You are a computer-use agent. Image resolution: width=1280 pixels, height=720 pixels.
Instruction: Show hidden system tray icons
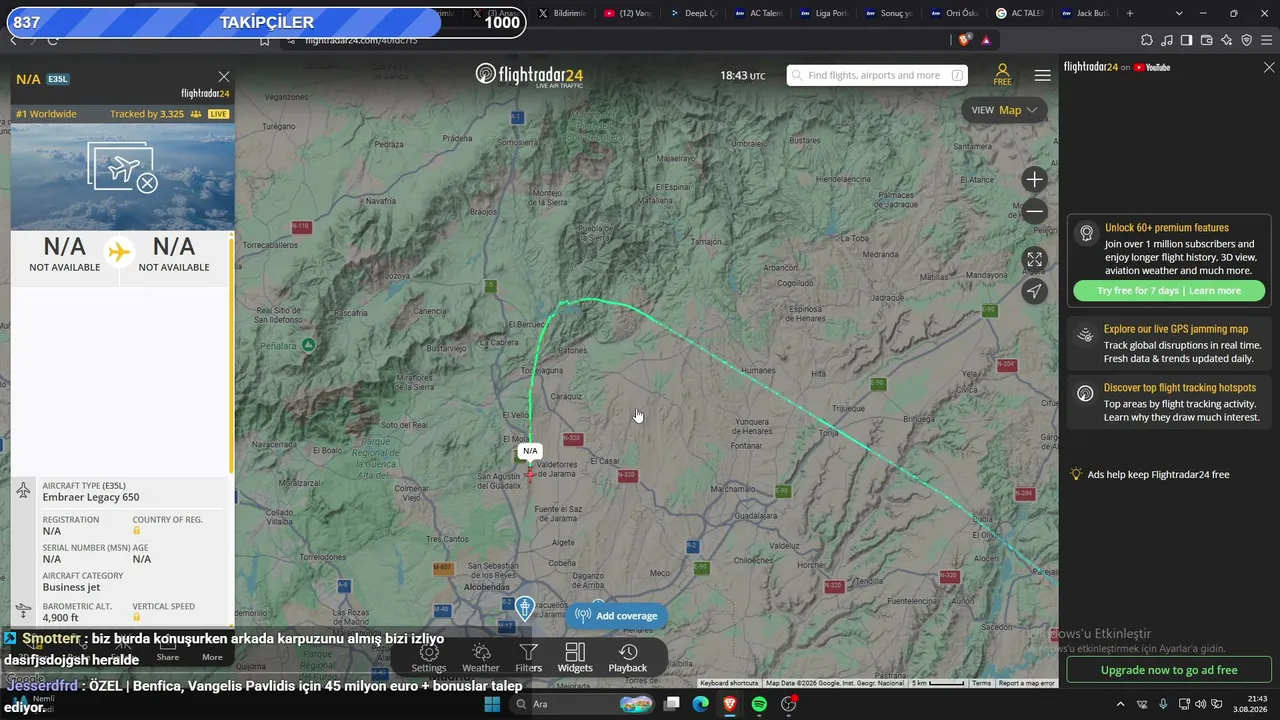coord(1120,704)
